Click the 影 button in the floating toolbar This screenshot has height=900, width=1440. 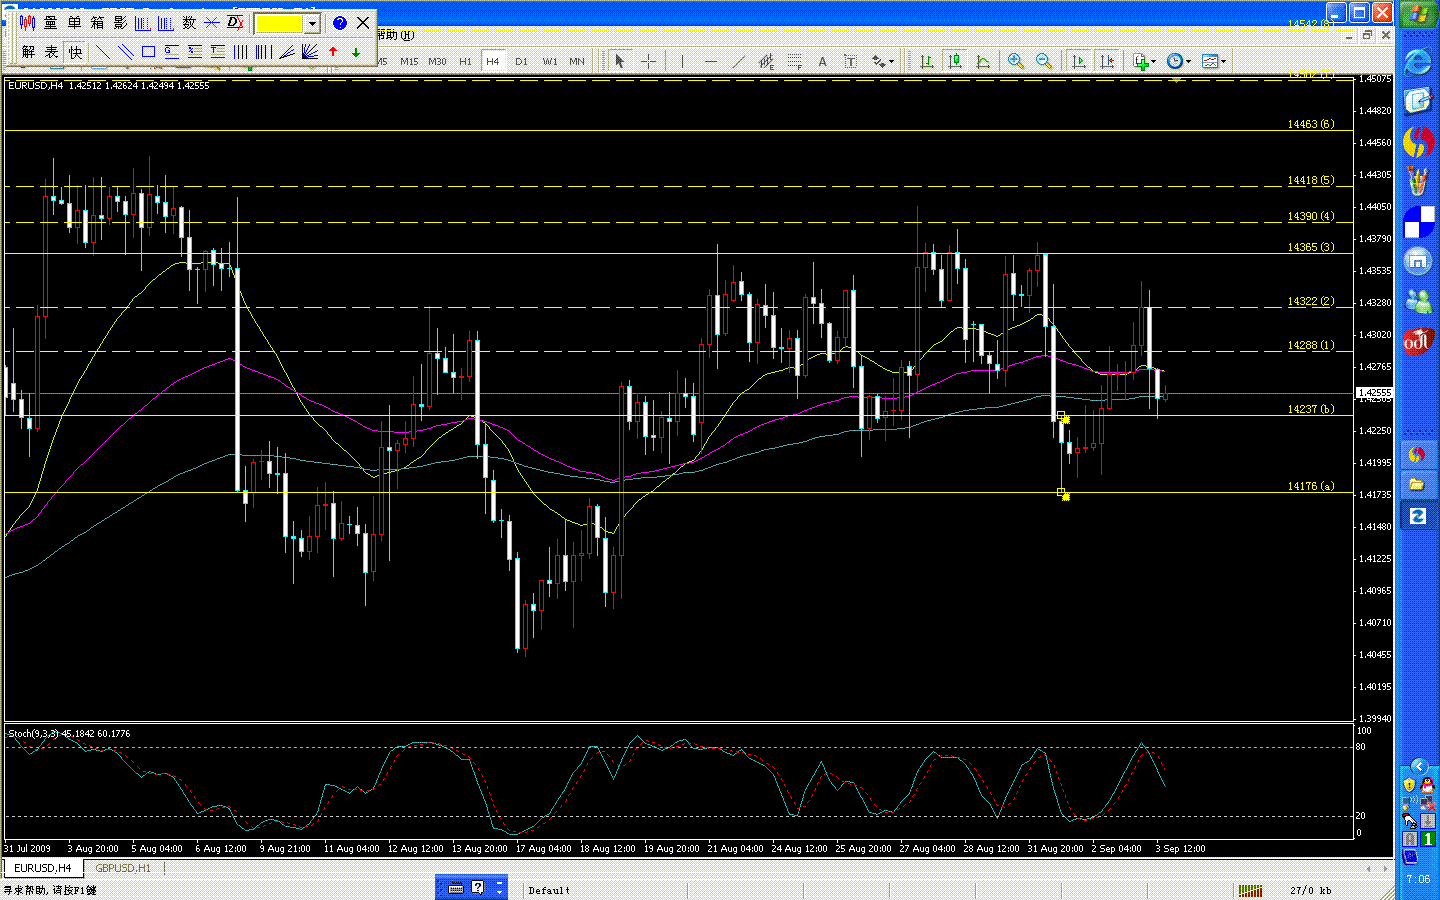(x=120, y=23)
